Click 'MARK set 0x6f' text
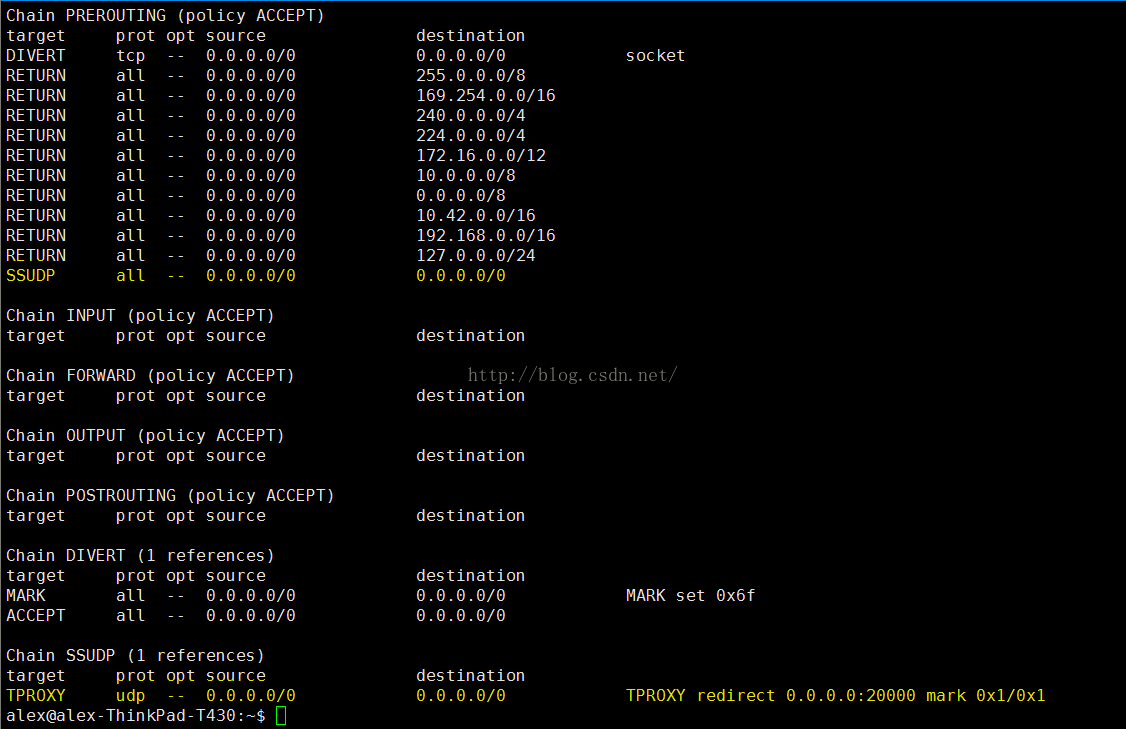Screen dimensions: 1126x729 [x=690, y=596]
